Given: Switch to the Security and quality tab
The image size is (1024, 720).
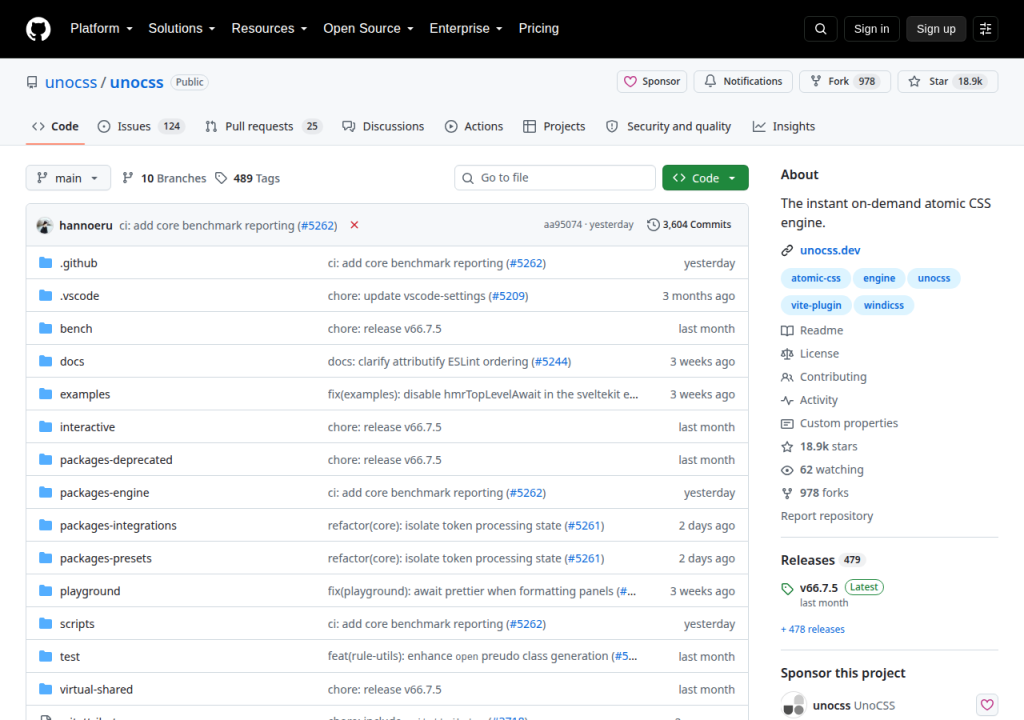Looking at the screenshot, I should [669, 126].
